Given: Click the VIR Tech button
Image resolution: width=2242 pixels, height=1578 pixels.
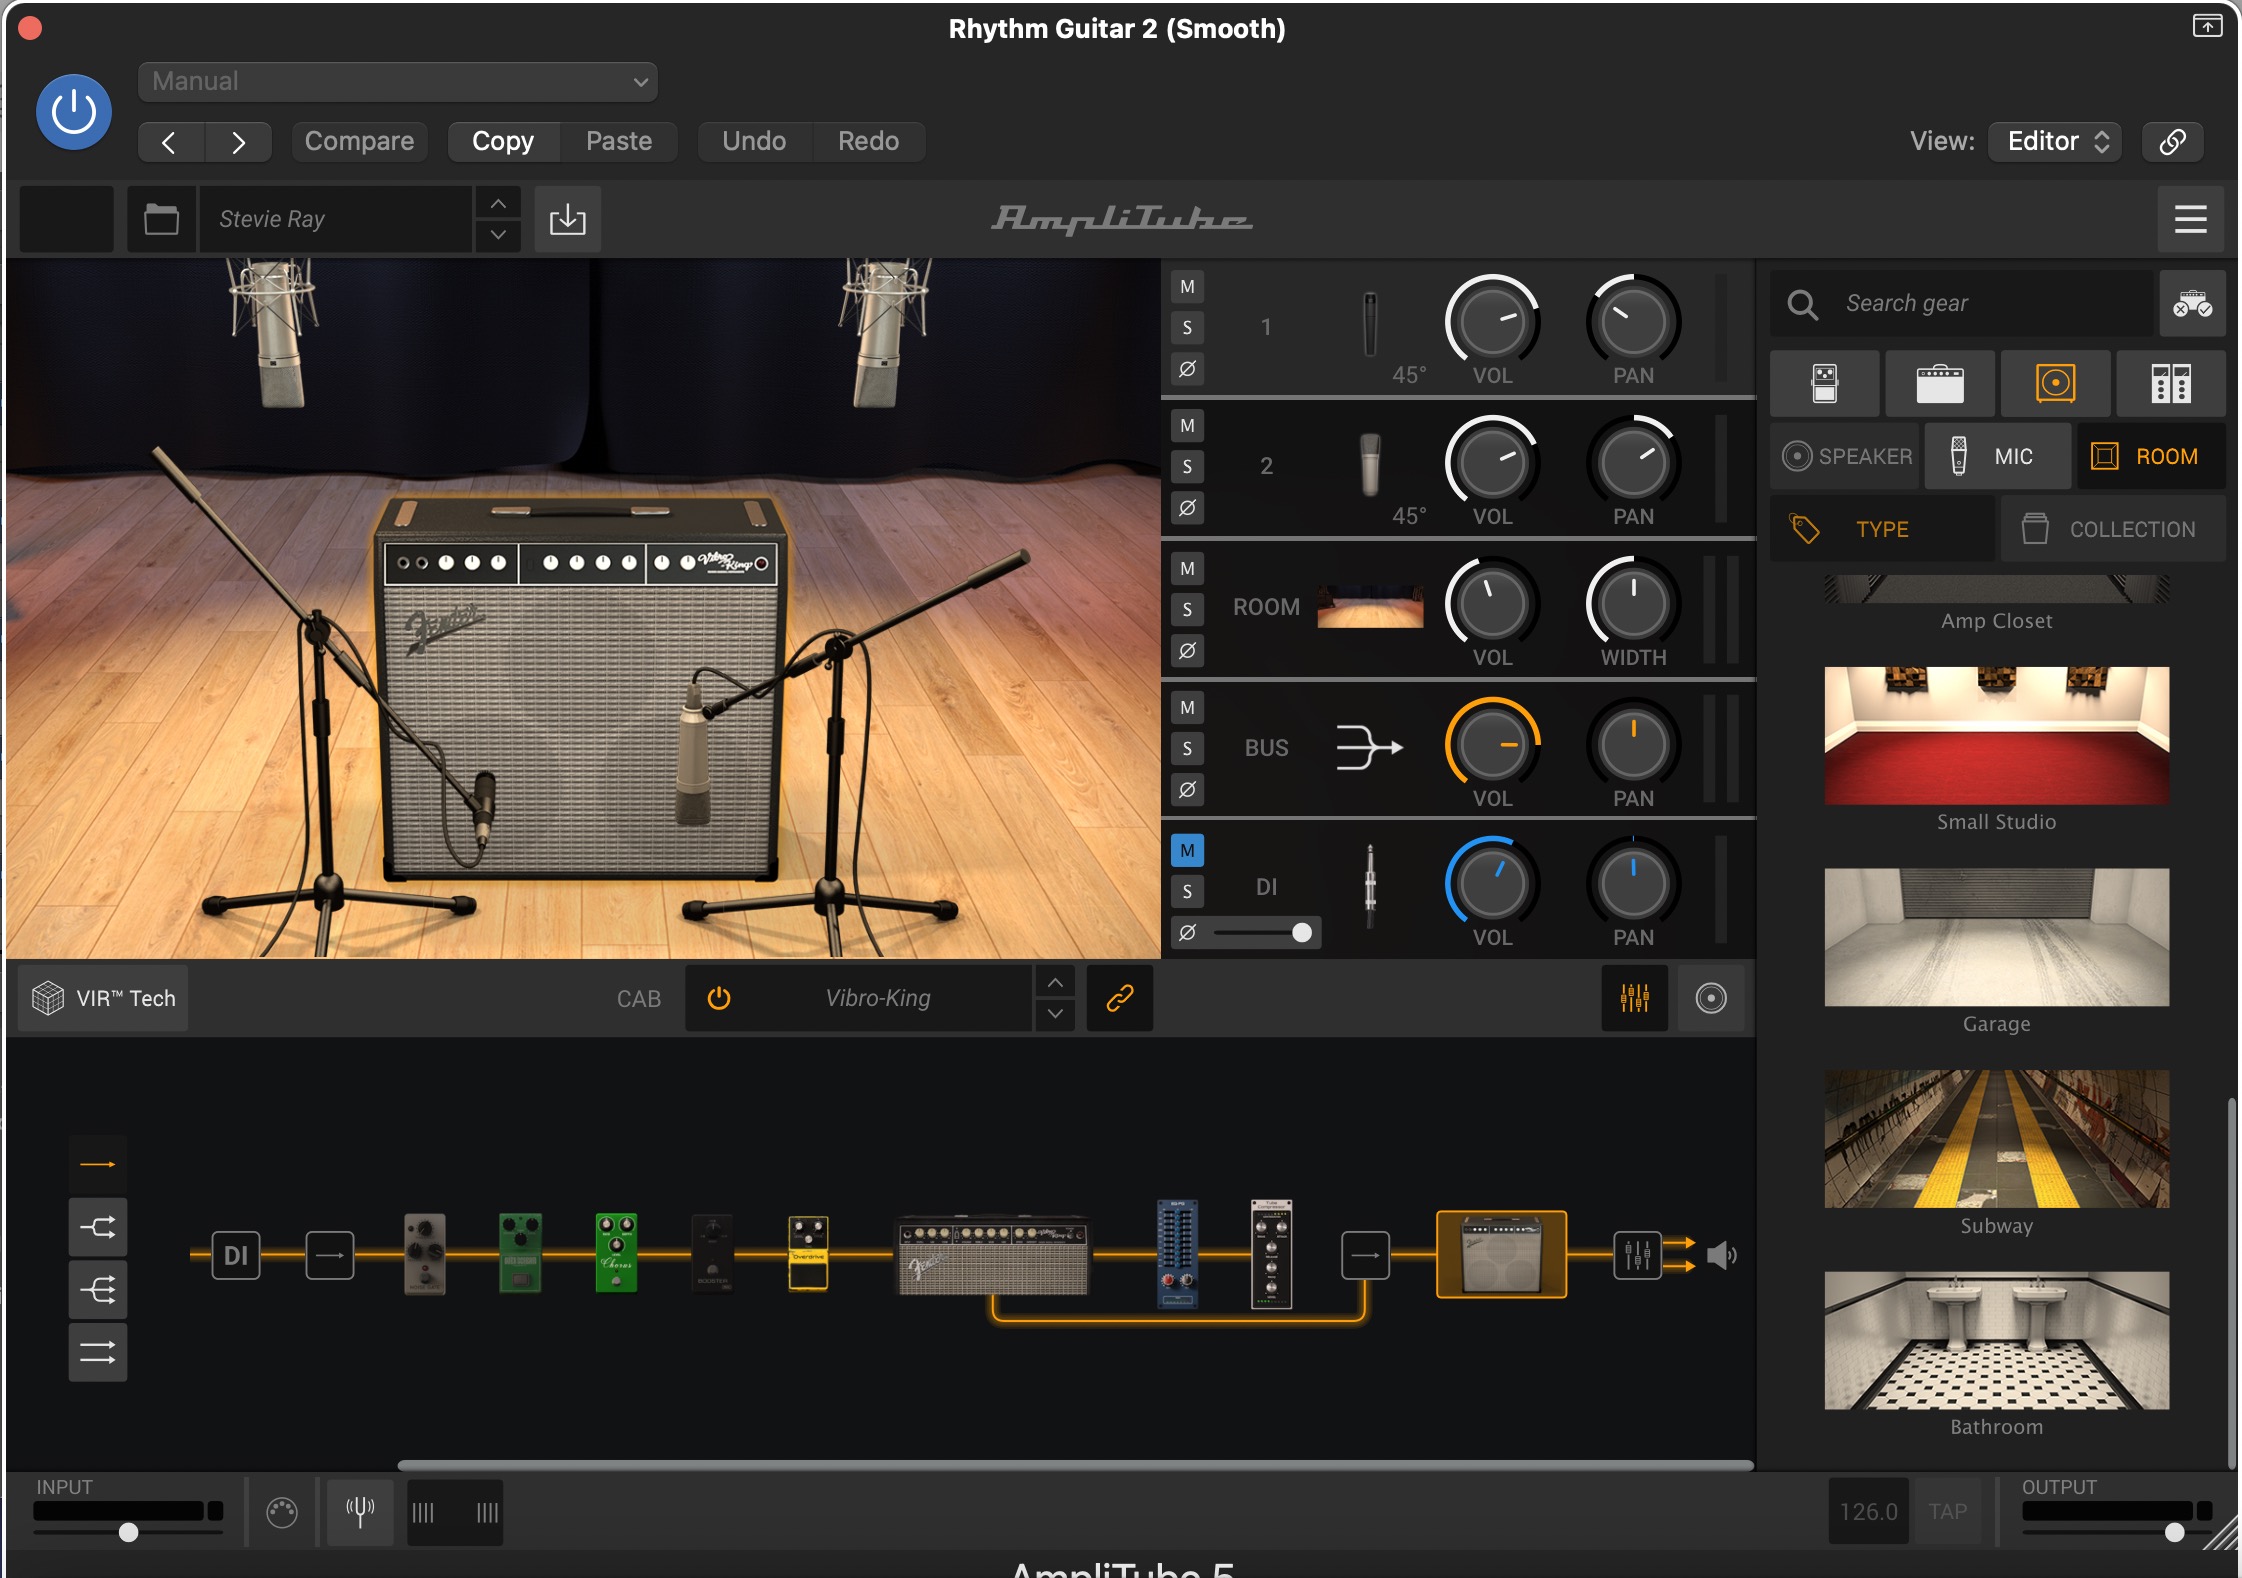Looking at the screenshot, I should tap(103, 998).
